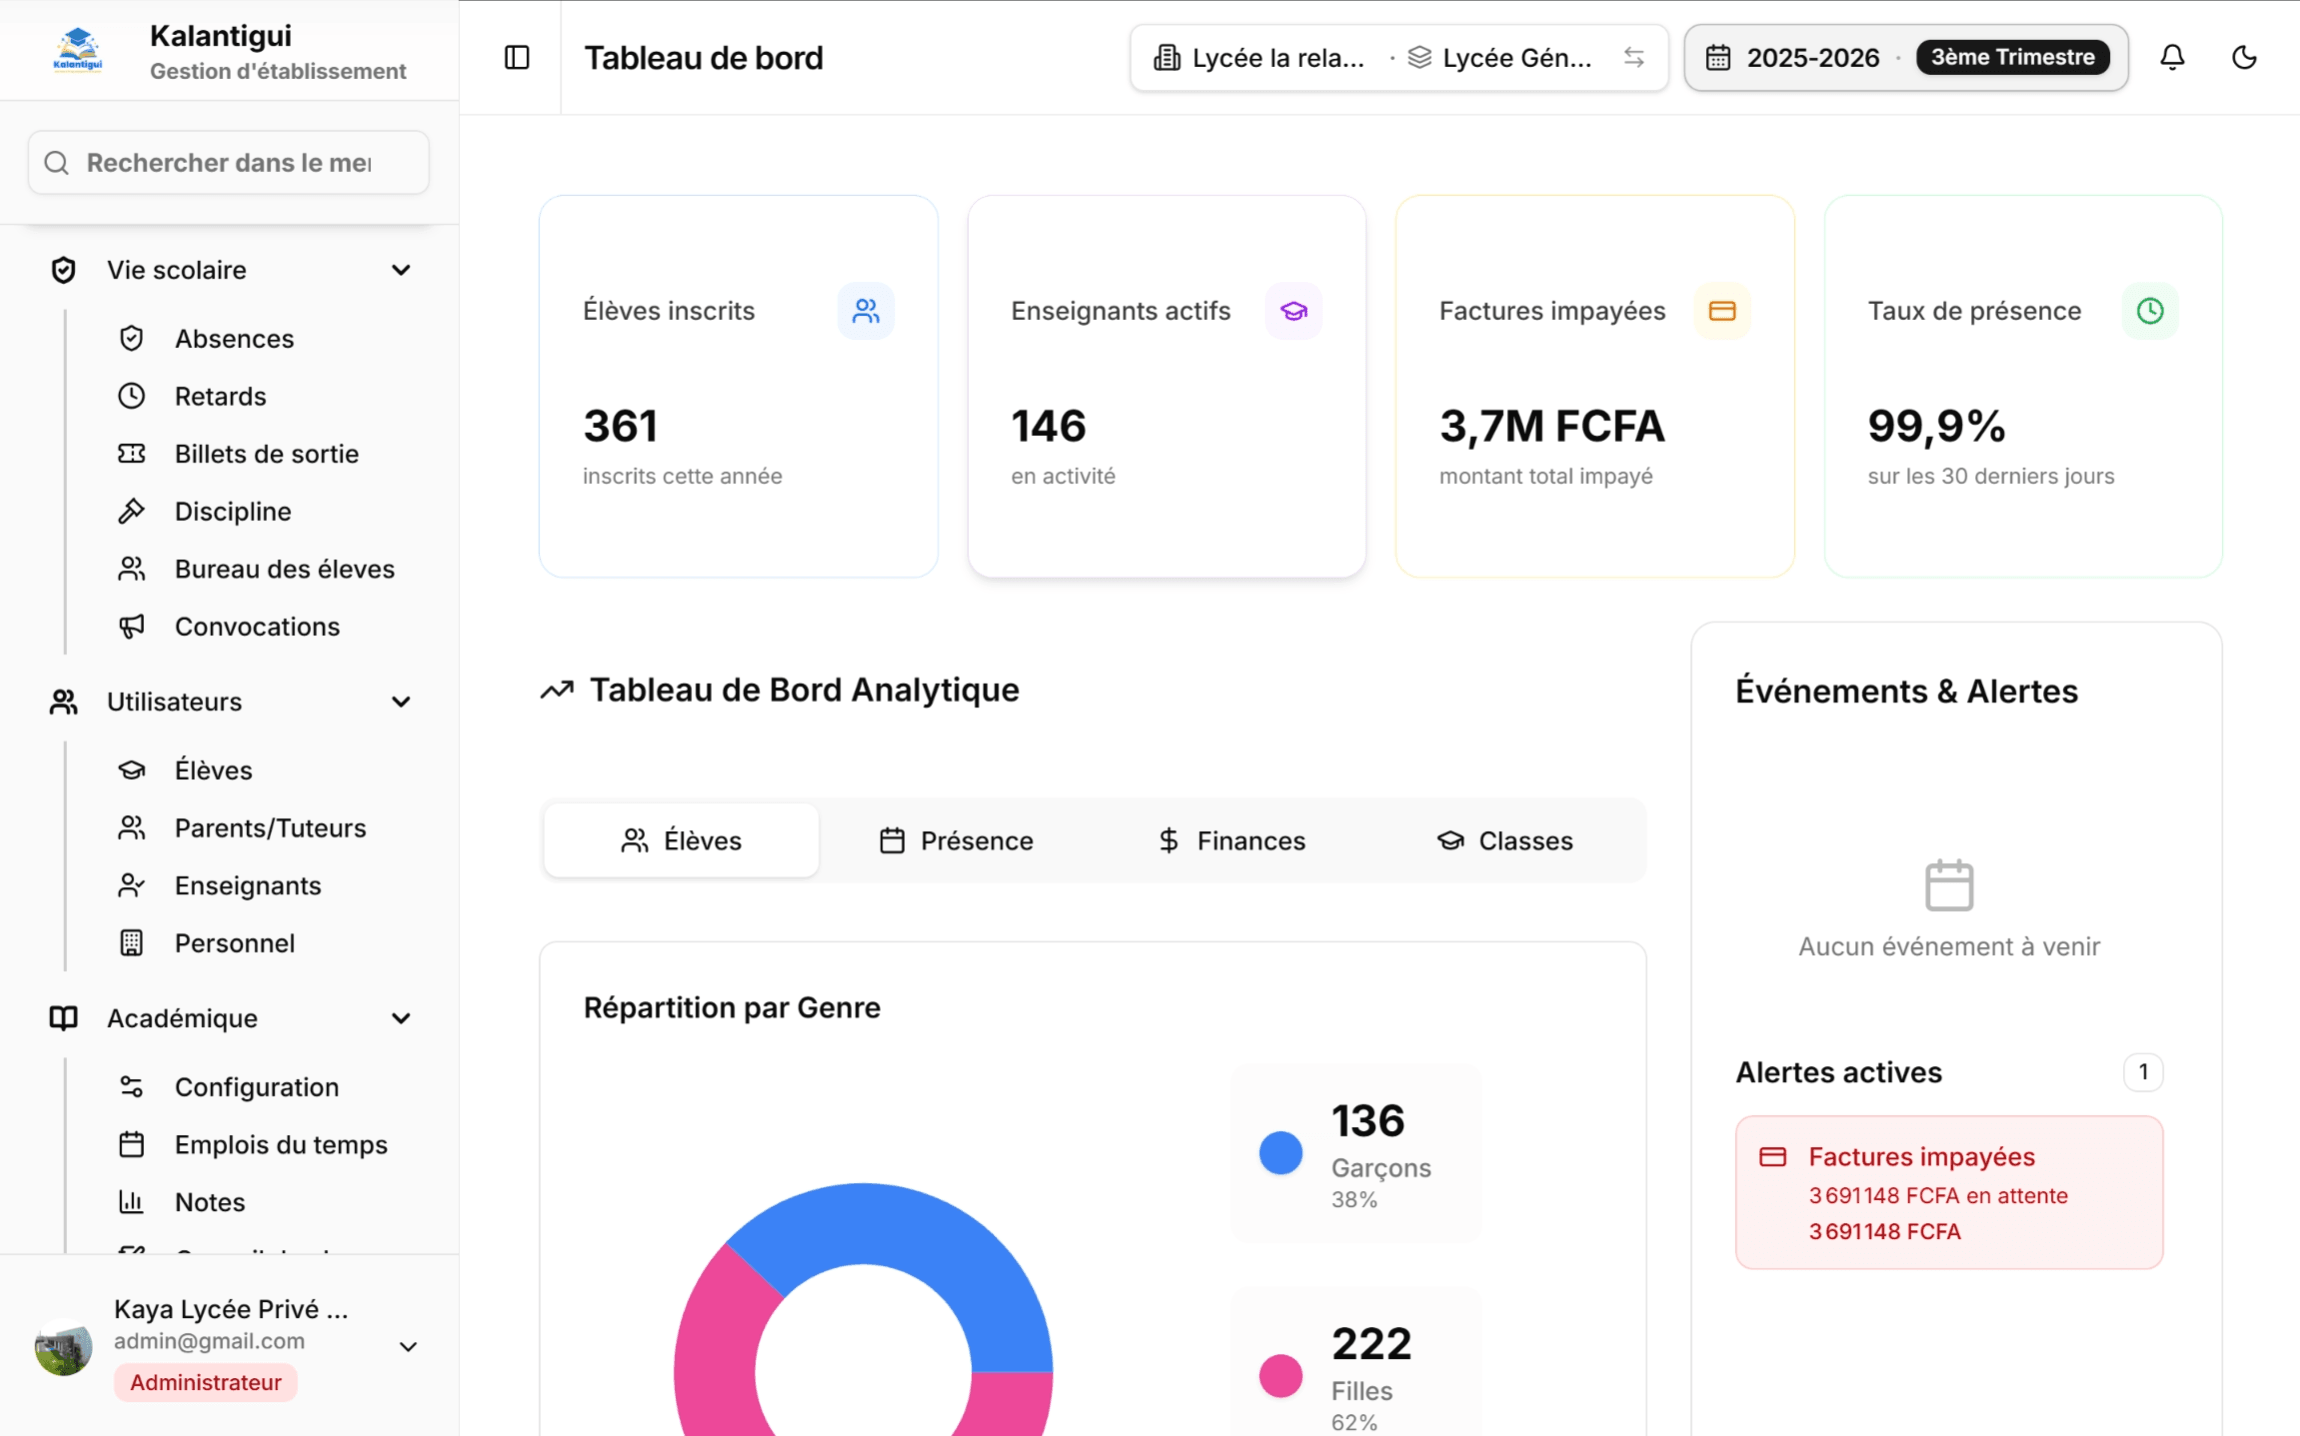Click the Notes bar chart icon
This screenshot has height=1436, width=2300.
(131, 1202)
